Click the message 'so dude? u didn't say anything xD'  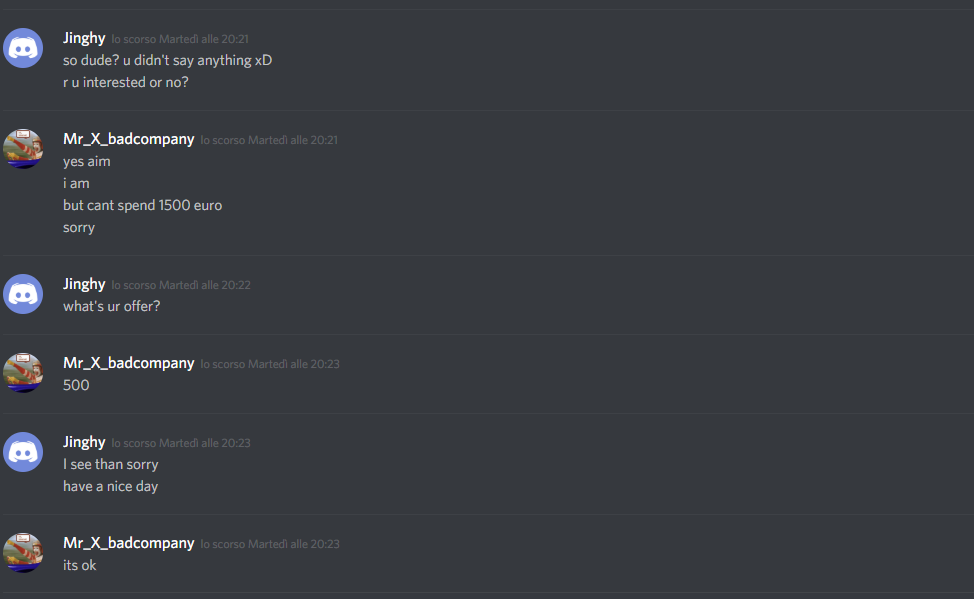(167, 60)
